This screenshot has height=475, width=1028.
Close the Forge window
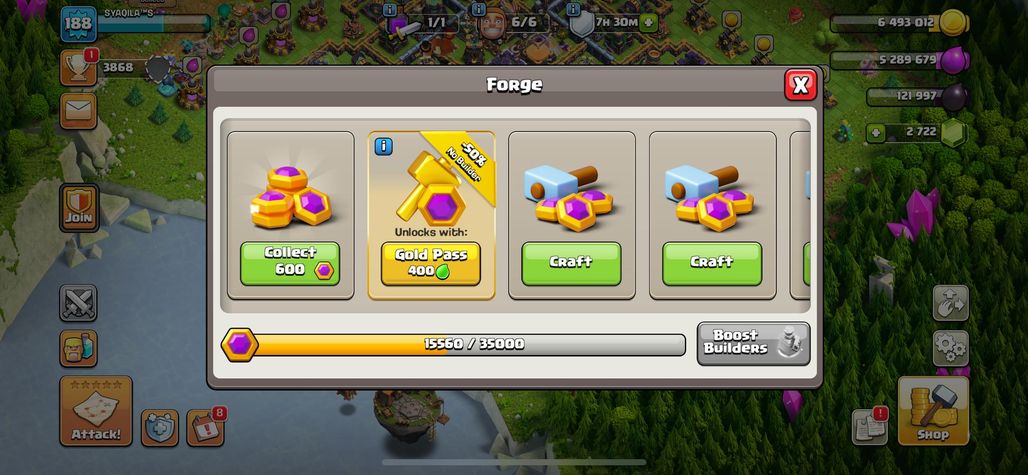[x=800, y=85]
